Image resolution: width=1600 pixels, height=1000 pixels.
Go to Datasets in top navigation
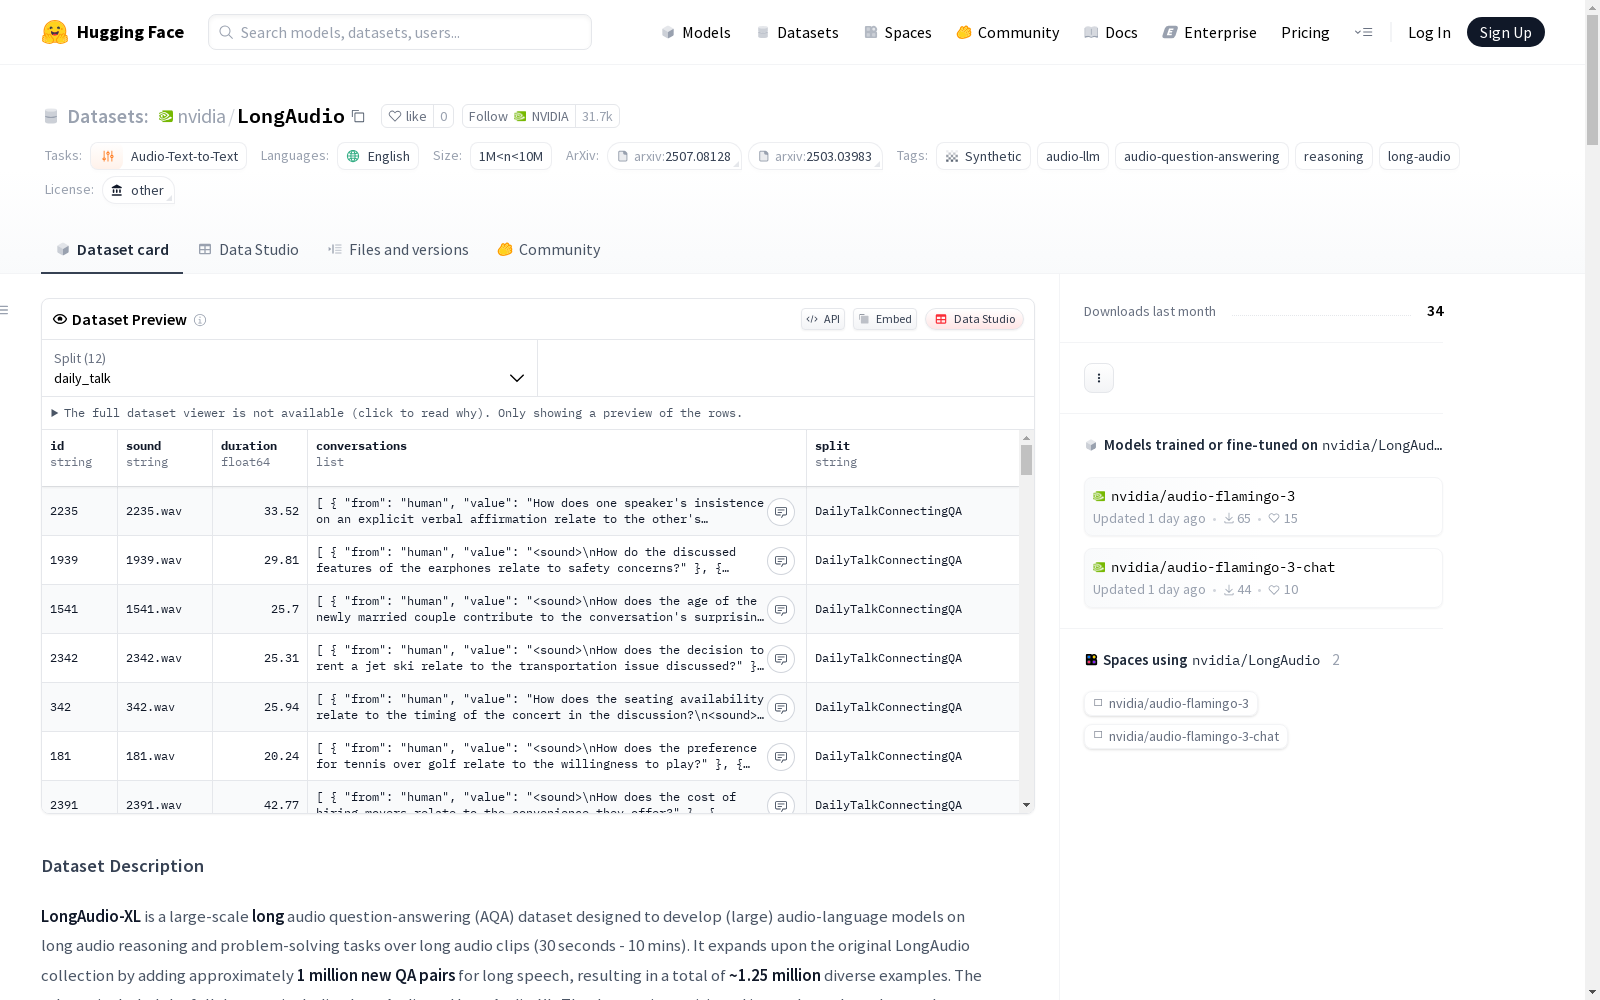797,32
